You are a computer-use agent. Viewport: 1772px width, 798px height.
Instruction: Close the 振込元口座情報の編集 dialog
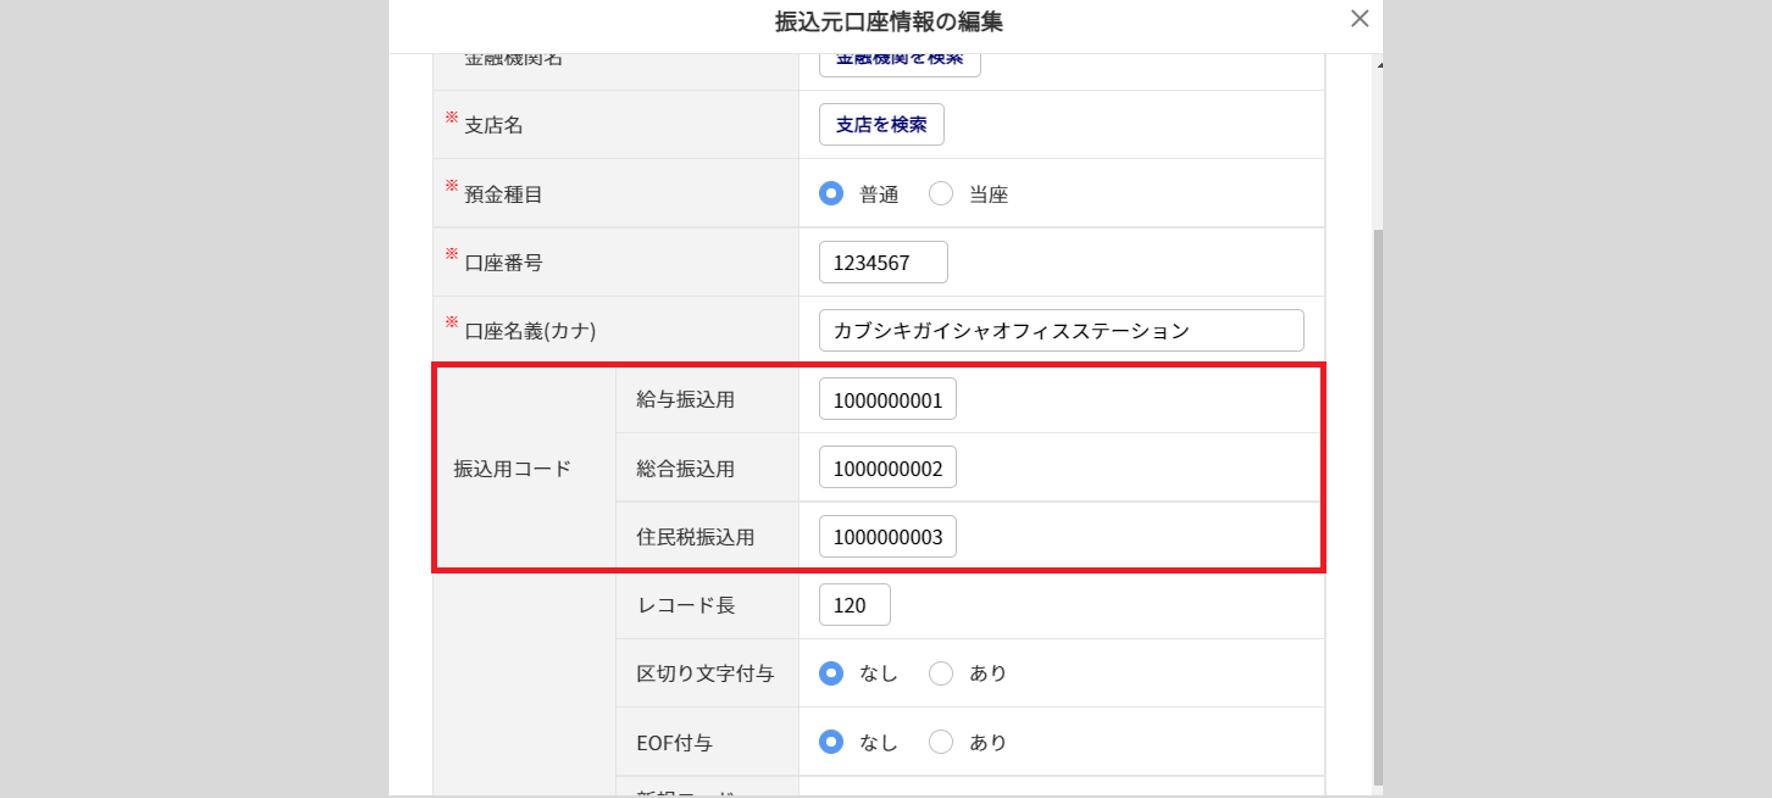(x=1359, y=19)
